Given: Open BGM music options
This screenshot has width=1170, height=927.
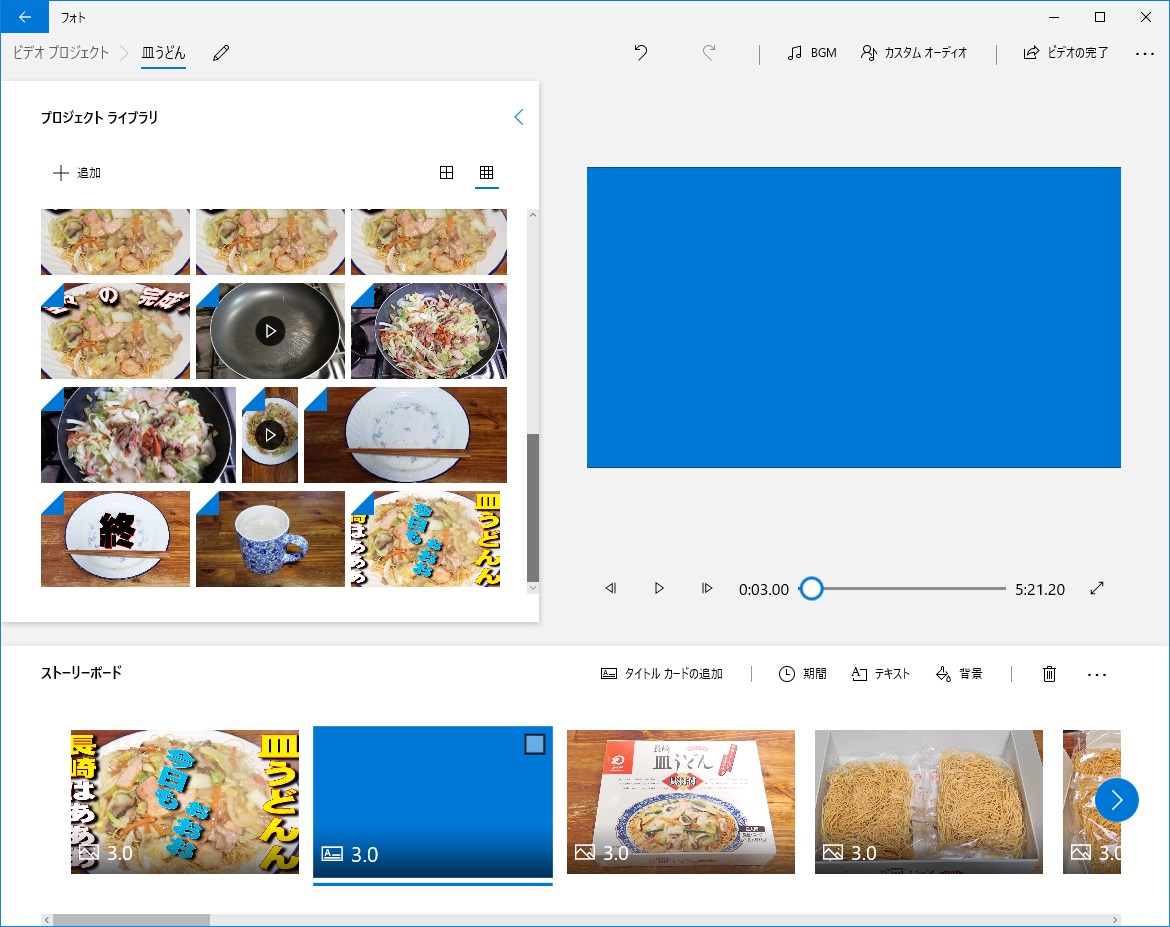Looking at the screenshot, I should pyautogui.click(x=812, y=53).
